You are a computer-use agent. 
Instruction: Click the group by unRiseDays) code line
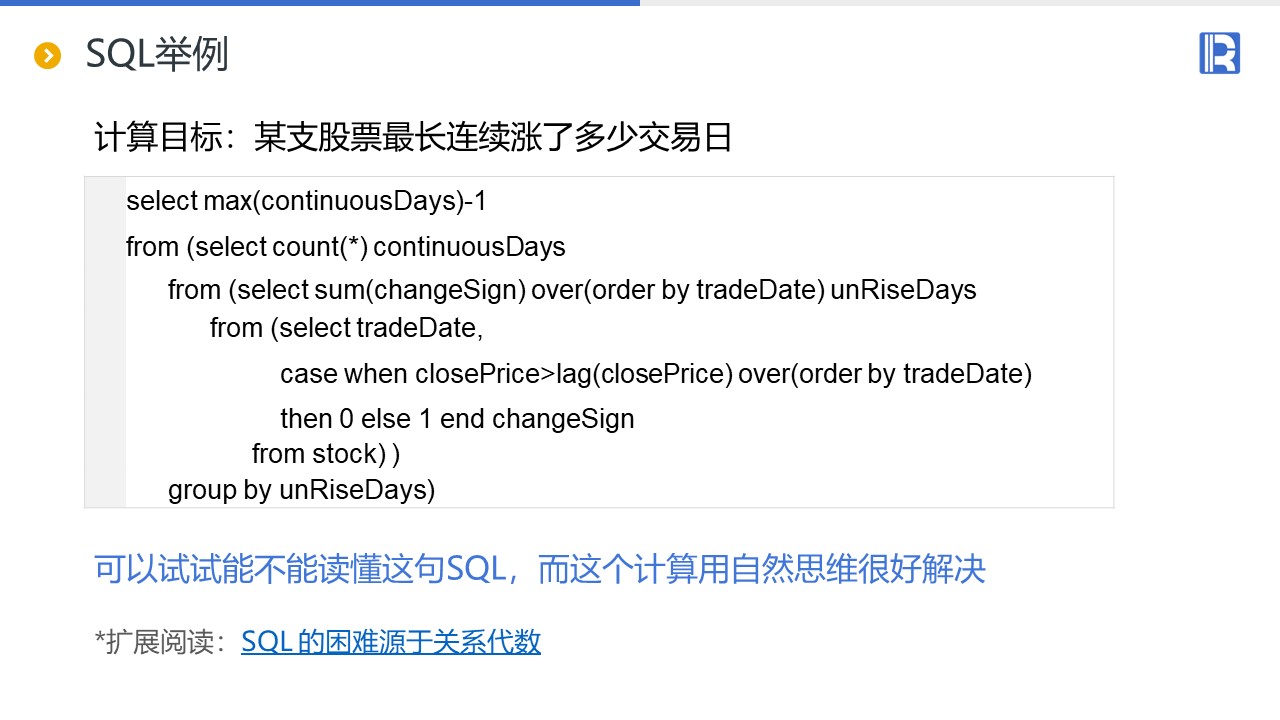pos(301,490)
